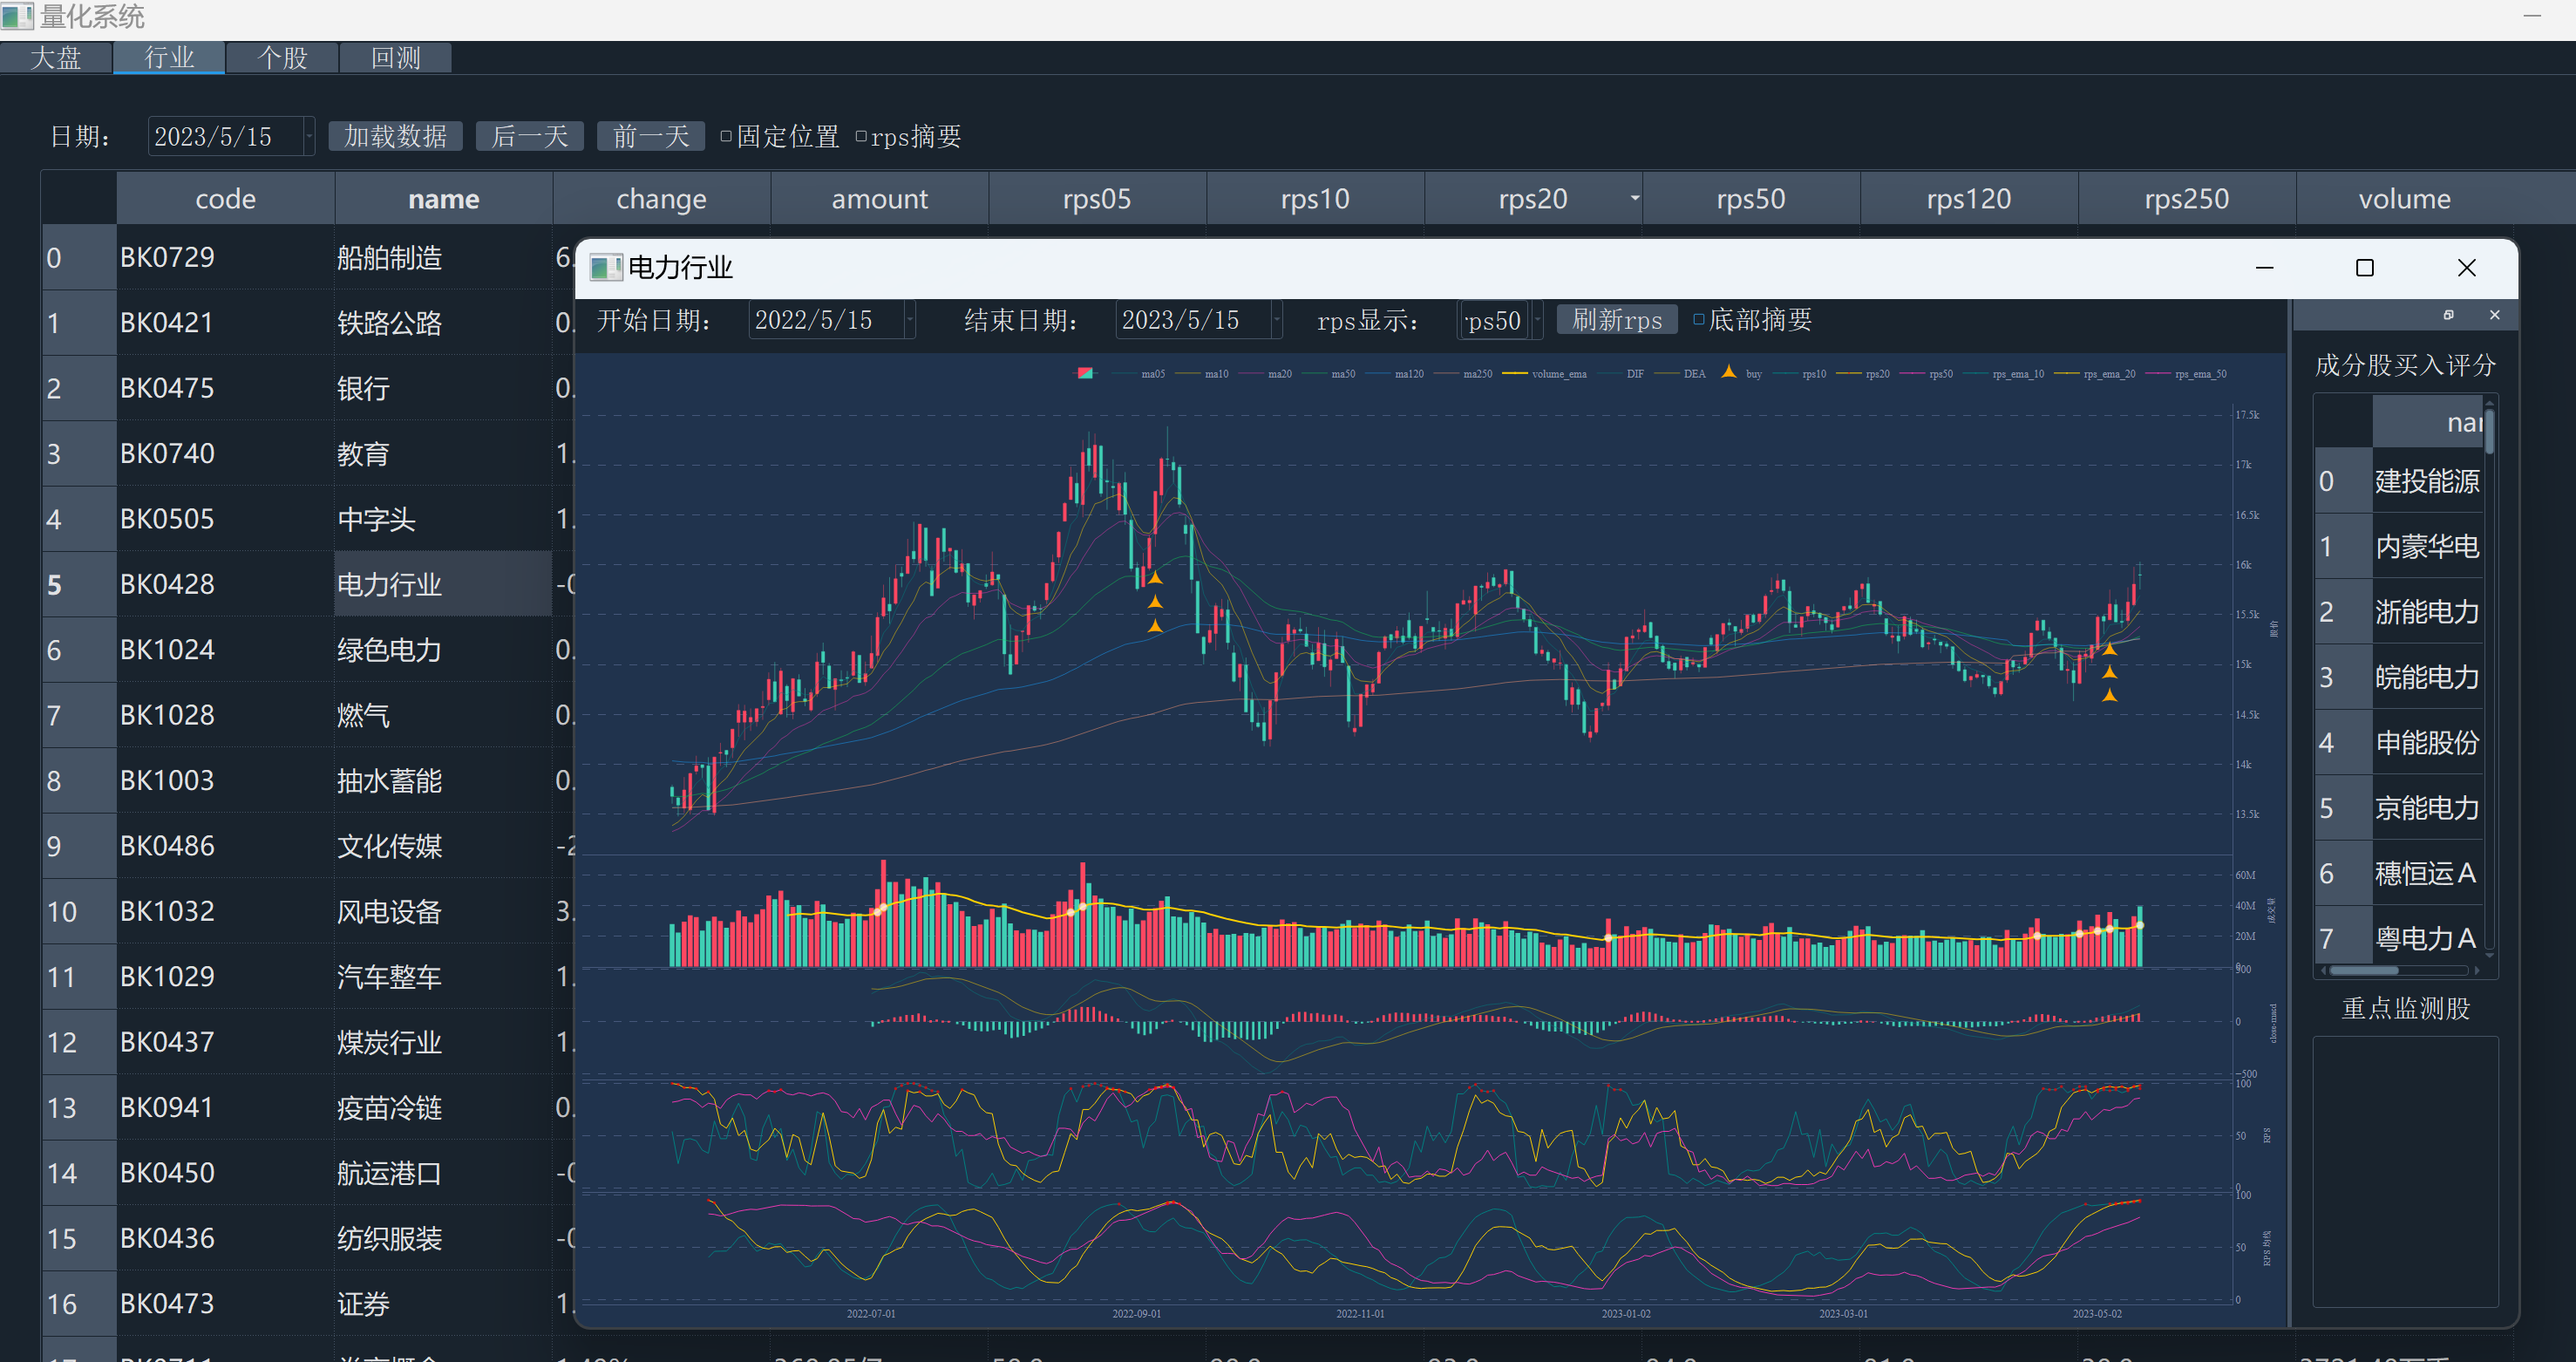Image resolution: width=2576 pixels, height=1362 pixels.
Task: Open the 回测 tab
Action: [395, 58]
